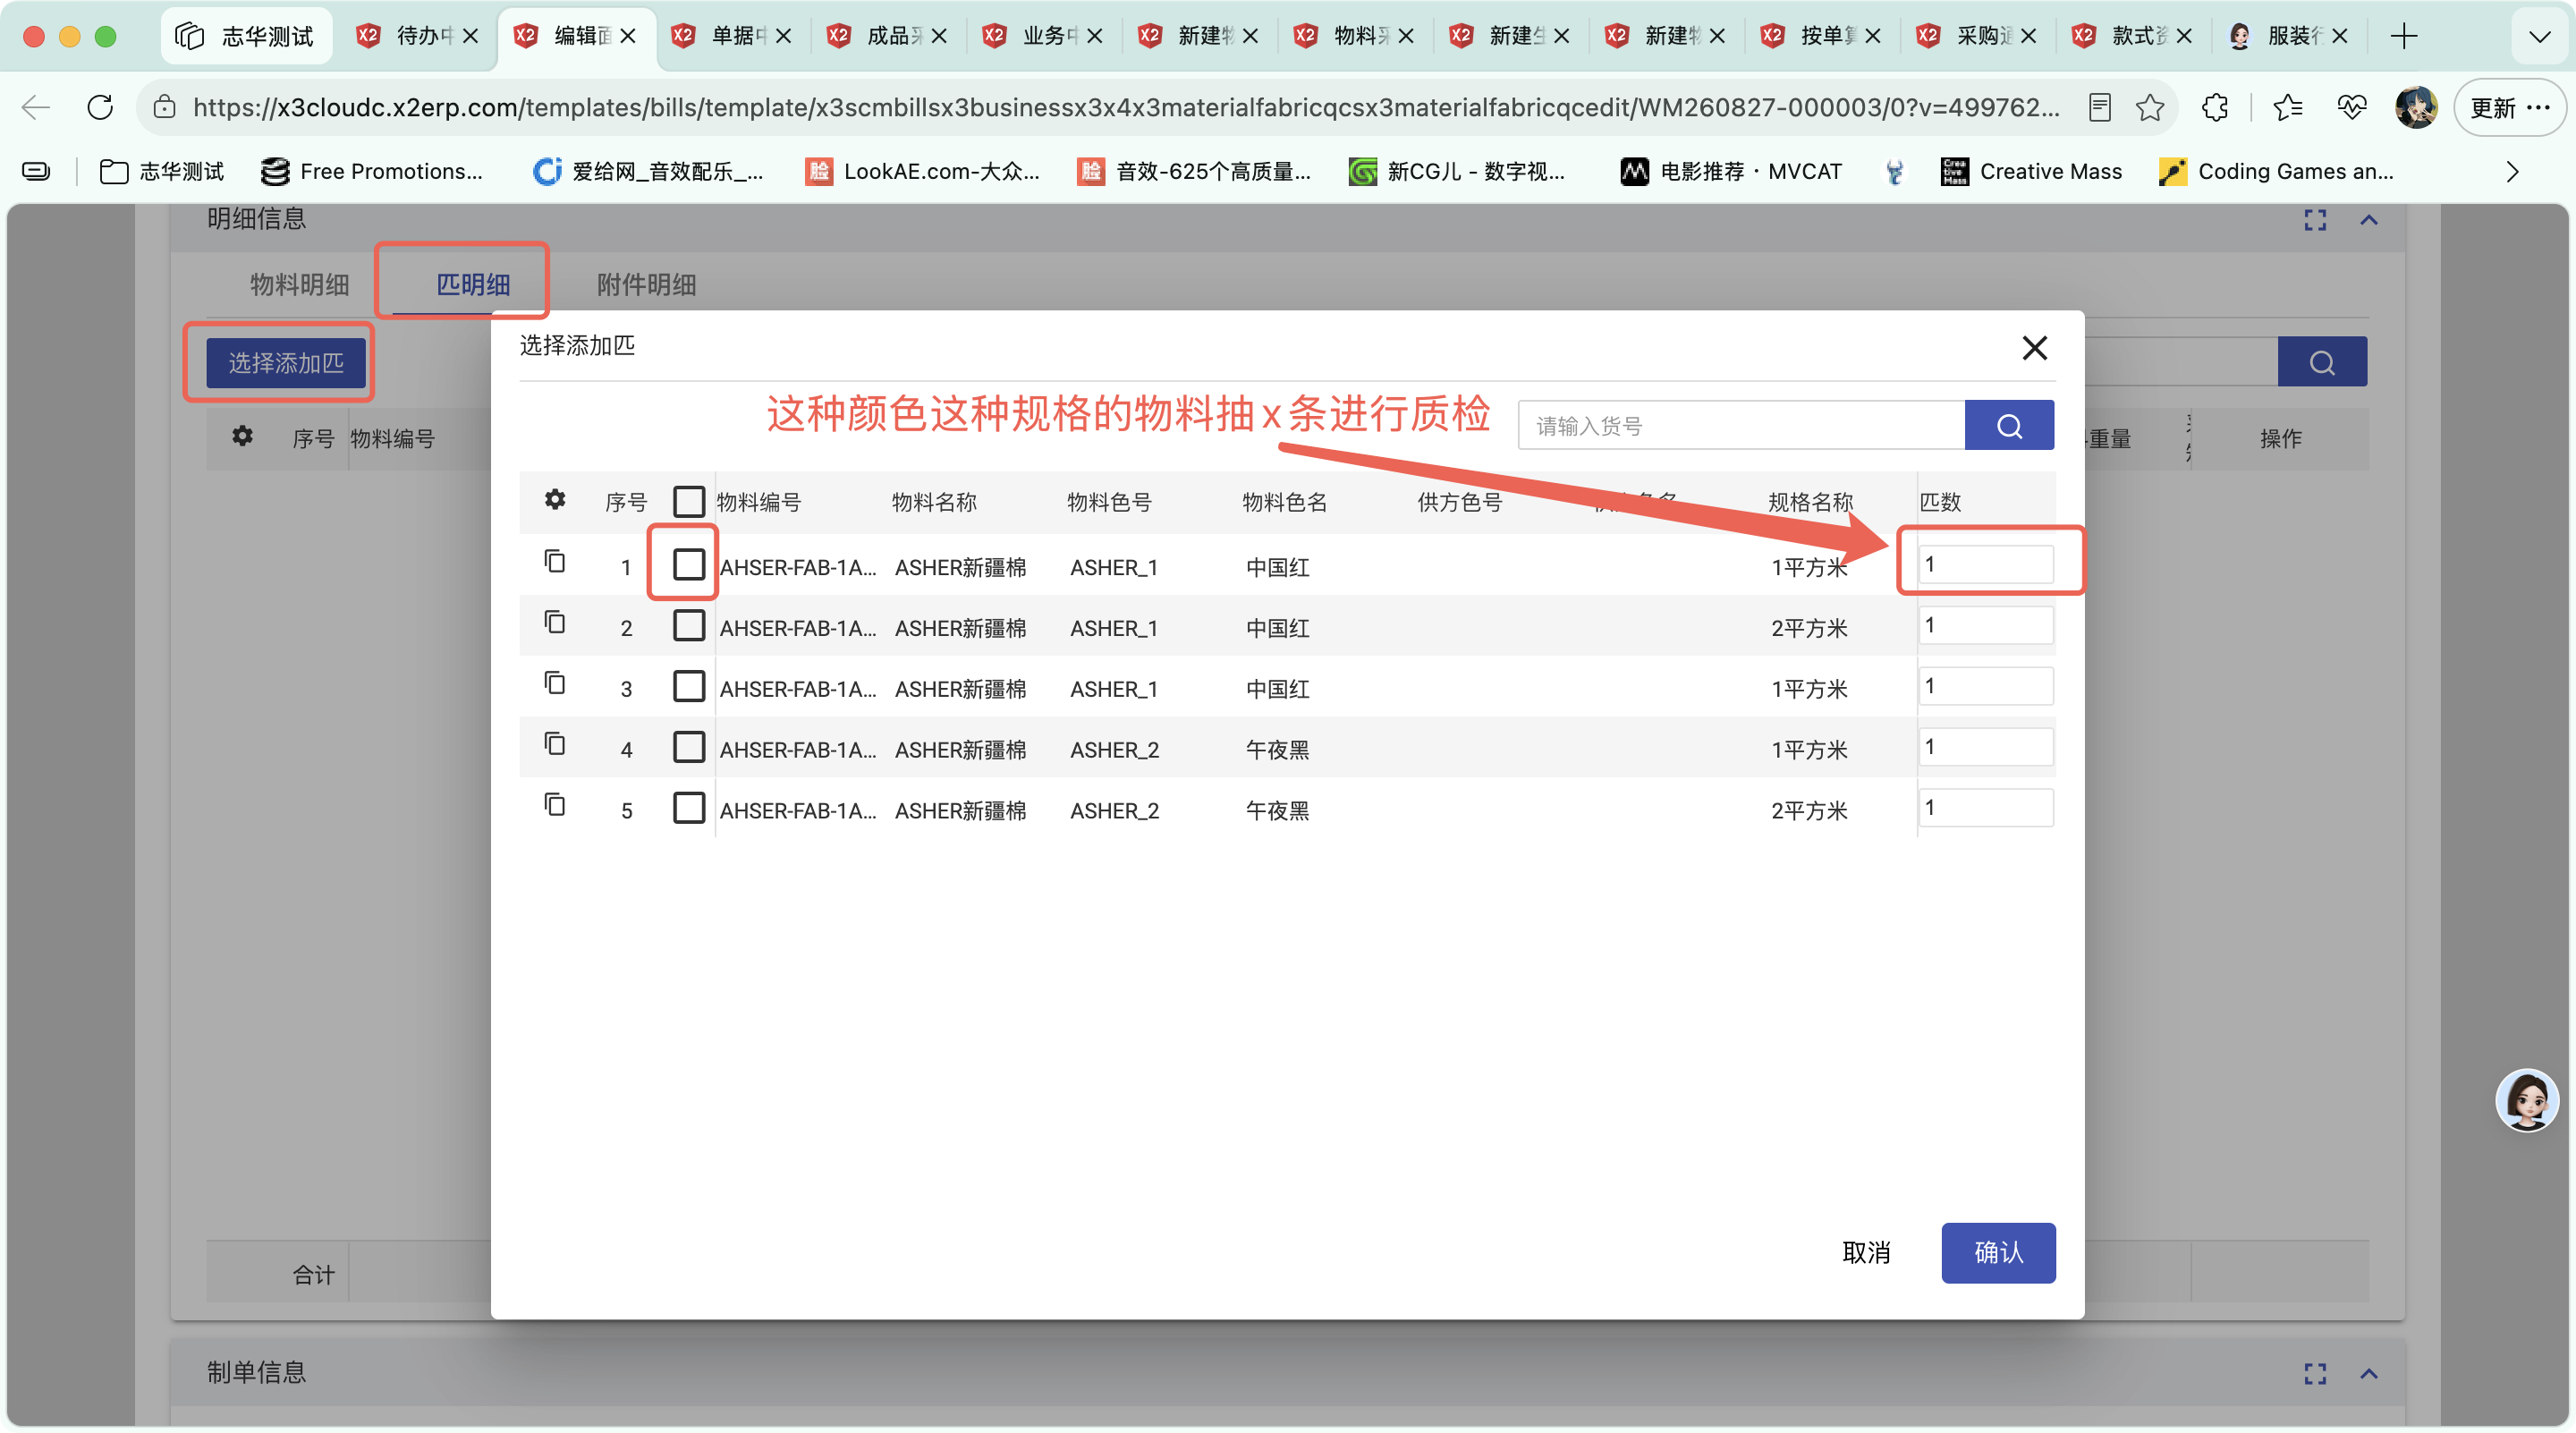Copy row 2 with its copy icon
The image size is (2576, 1433).
(555, 623)
